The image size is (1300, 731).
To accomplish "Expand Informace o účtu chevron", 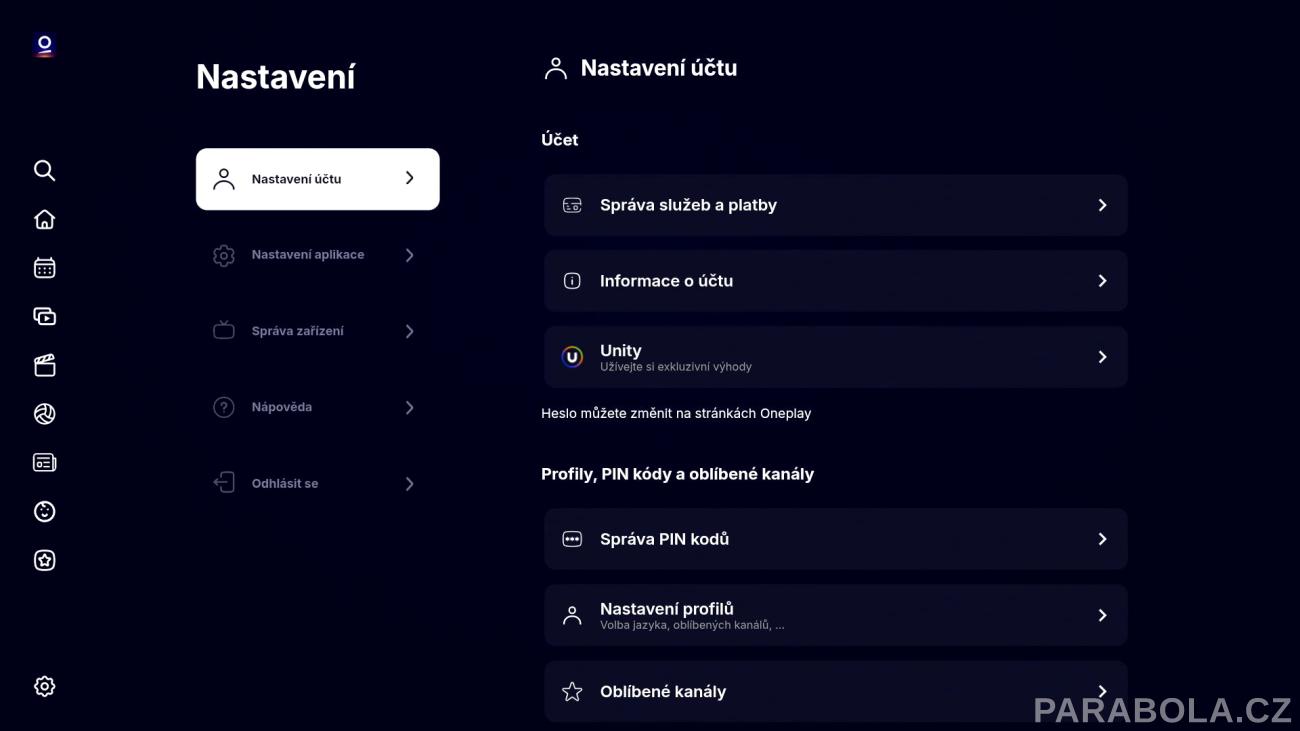I will click(1102, 281).
